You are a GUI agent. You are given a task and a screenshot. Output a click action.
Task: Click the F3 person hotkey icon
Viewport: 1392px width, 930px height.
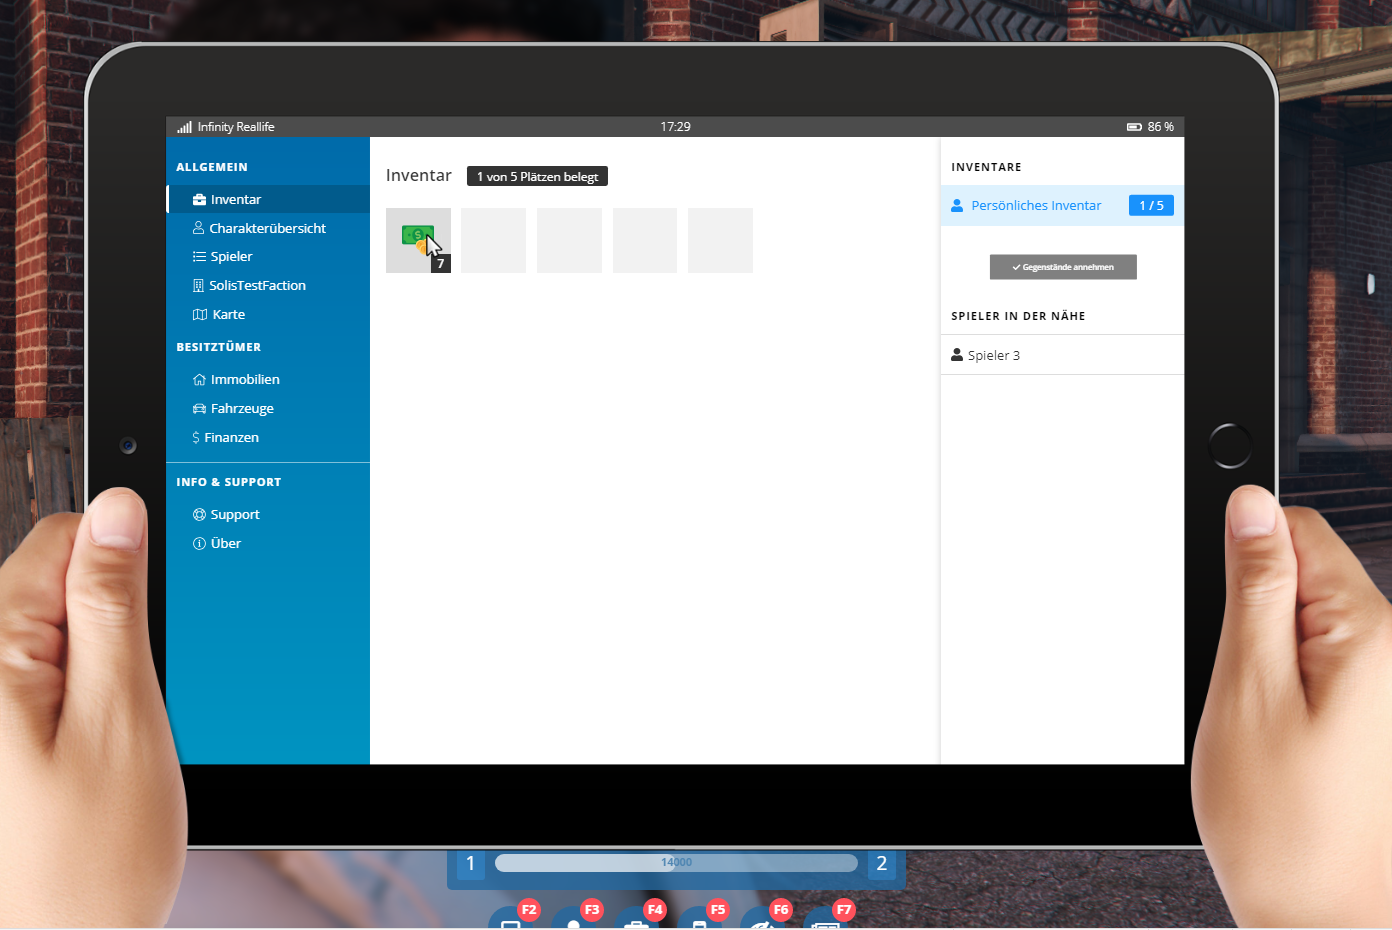point(573,922)
